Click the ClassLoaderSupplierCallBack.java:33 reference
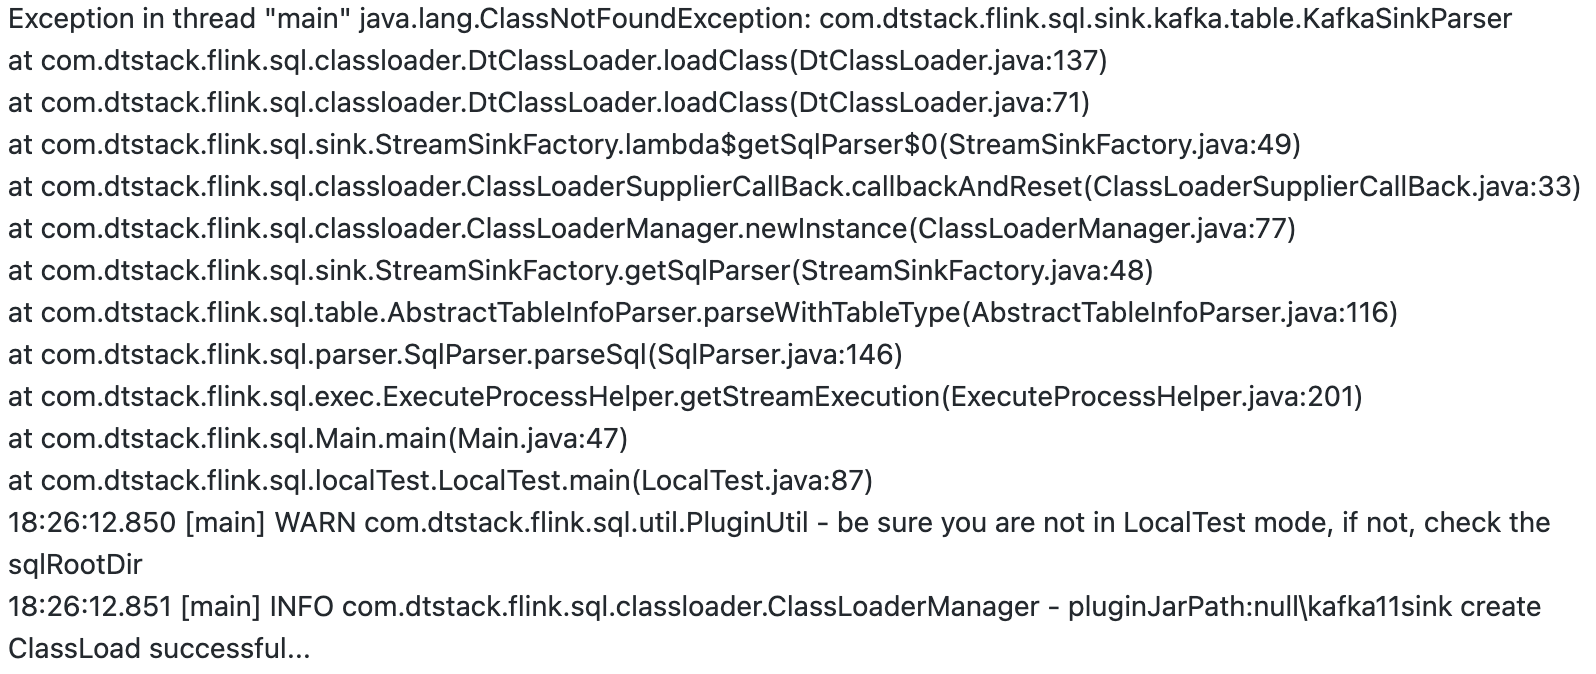The image size is (1596, 674). pos(1333,187)
